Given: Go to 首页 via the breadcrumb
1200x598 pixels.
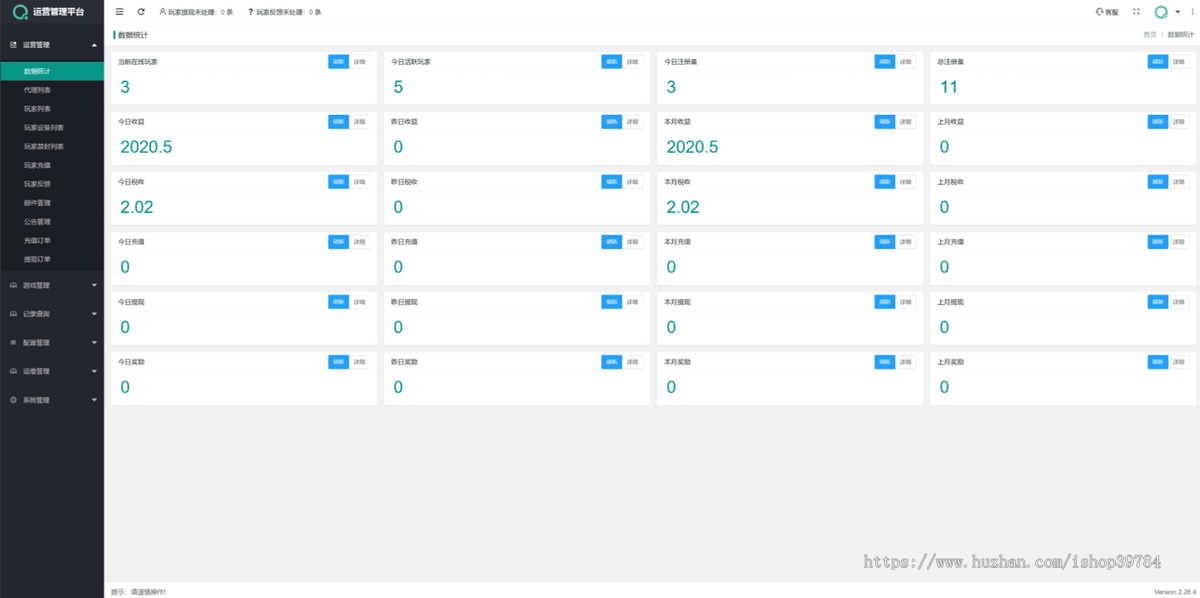Looking at the screenshot, I should pyautogui.click(x=1150, y=35).
